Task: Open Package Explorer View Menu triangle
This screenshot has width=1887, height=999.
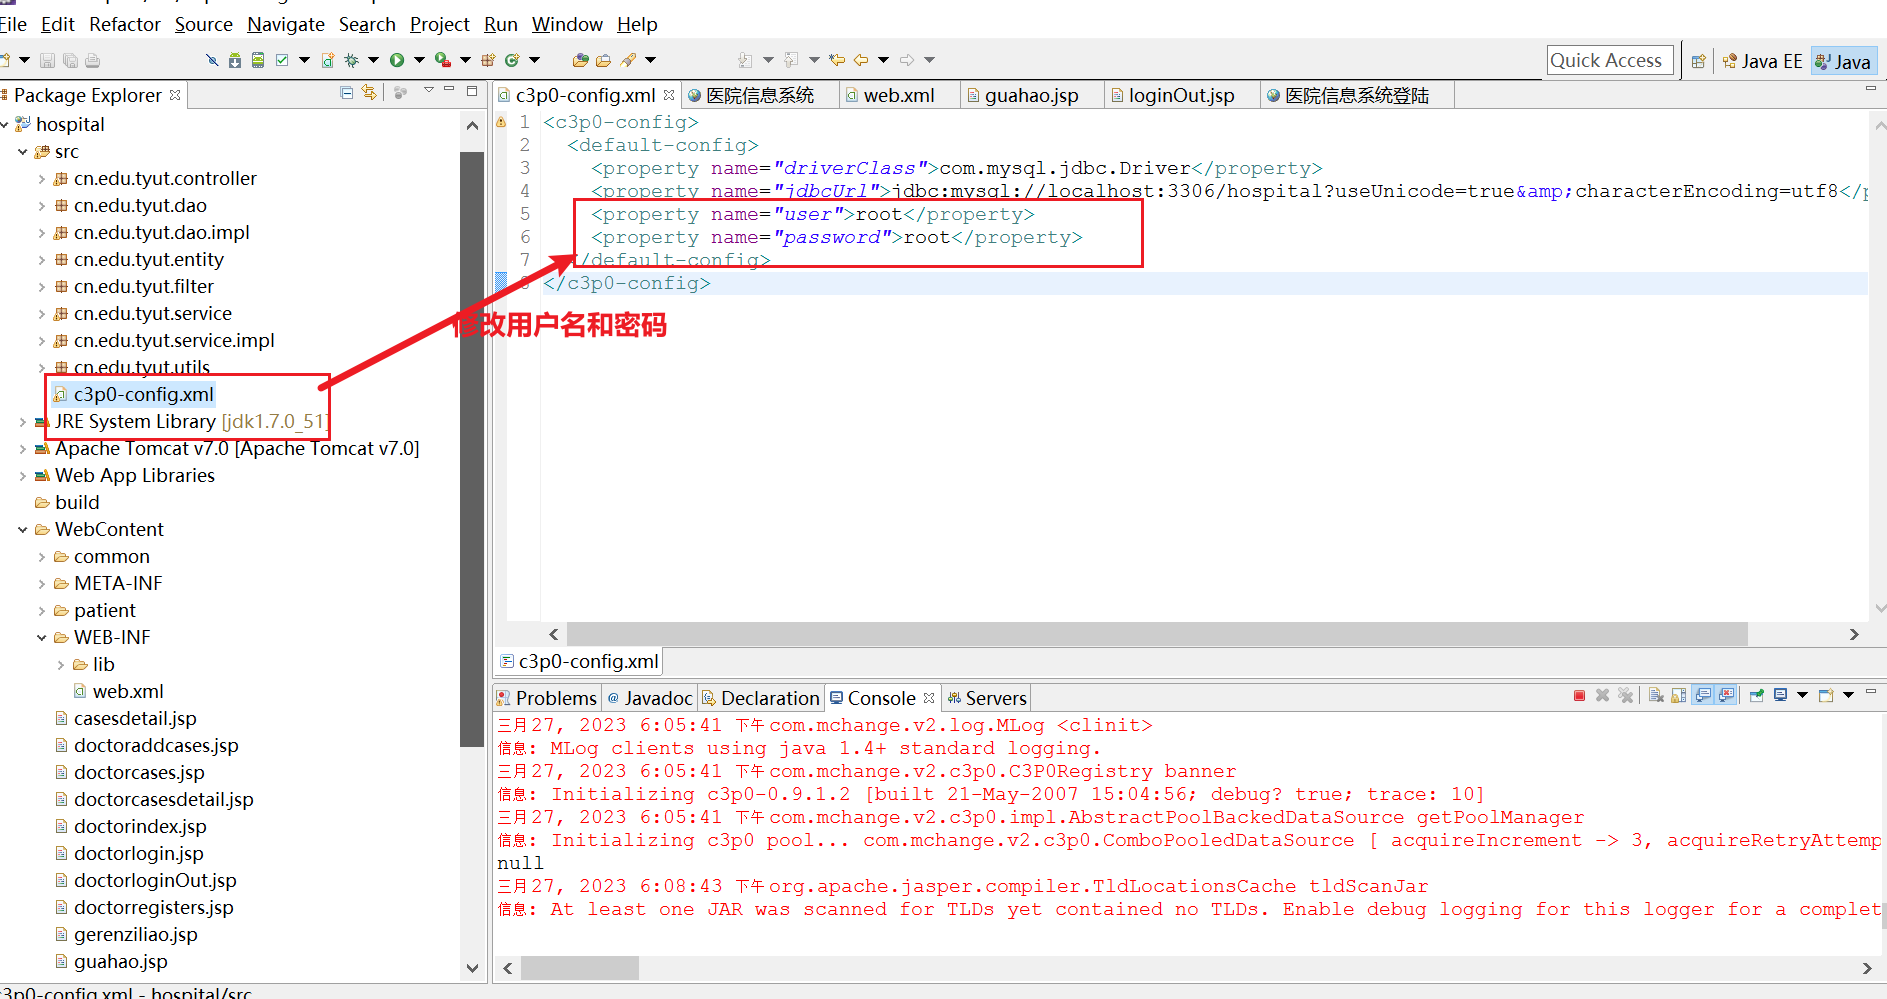Action: click(x=428, y=90)
